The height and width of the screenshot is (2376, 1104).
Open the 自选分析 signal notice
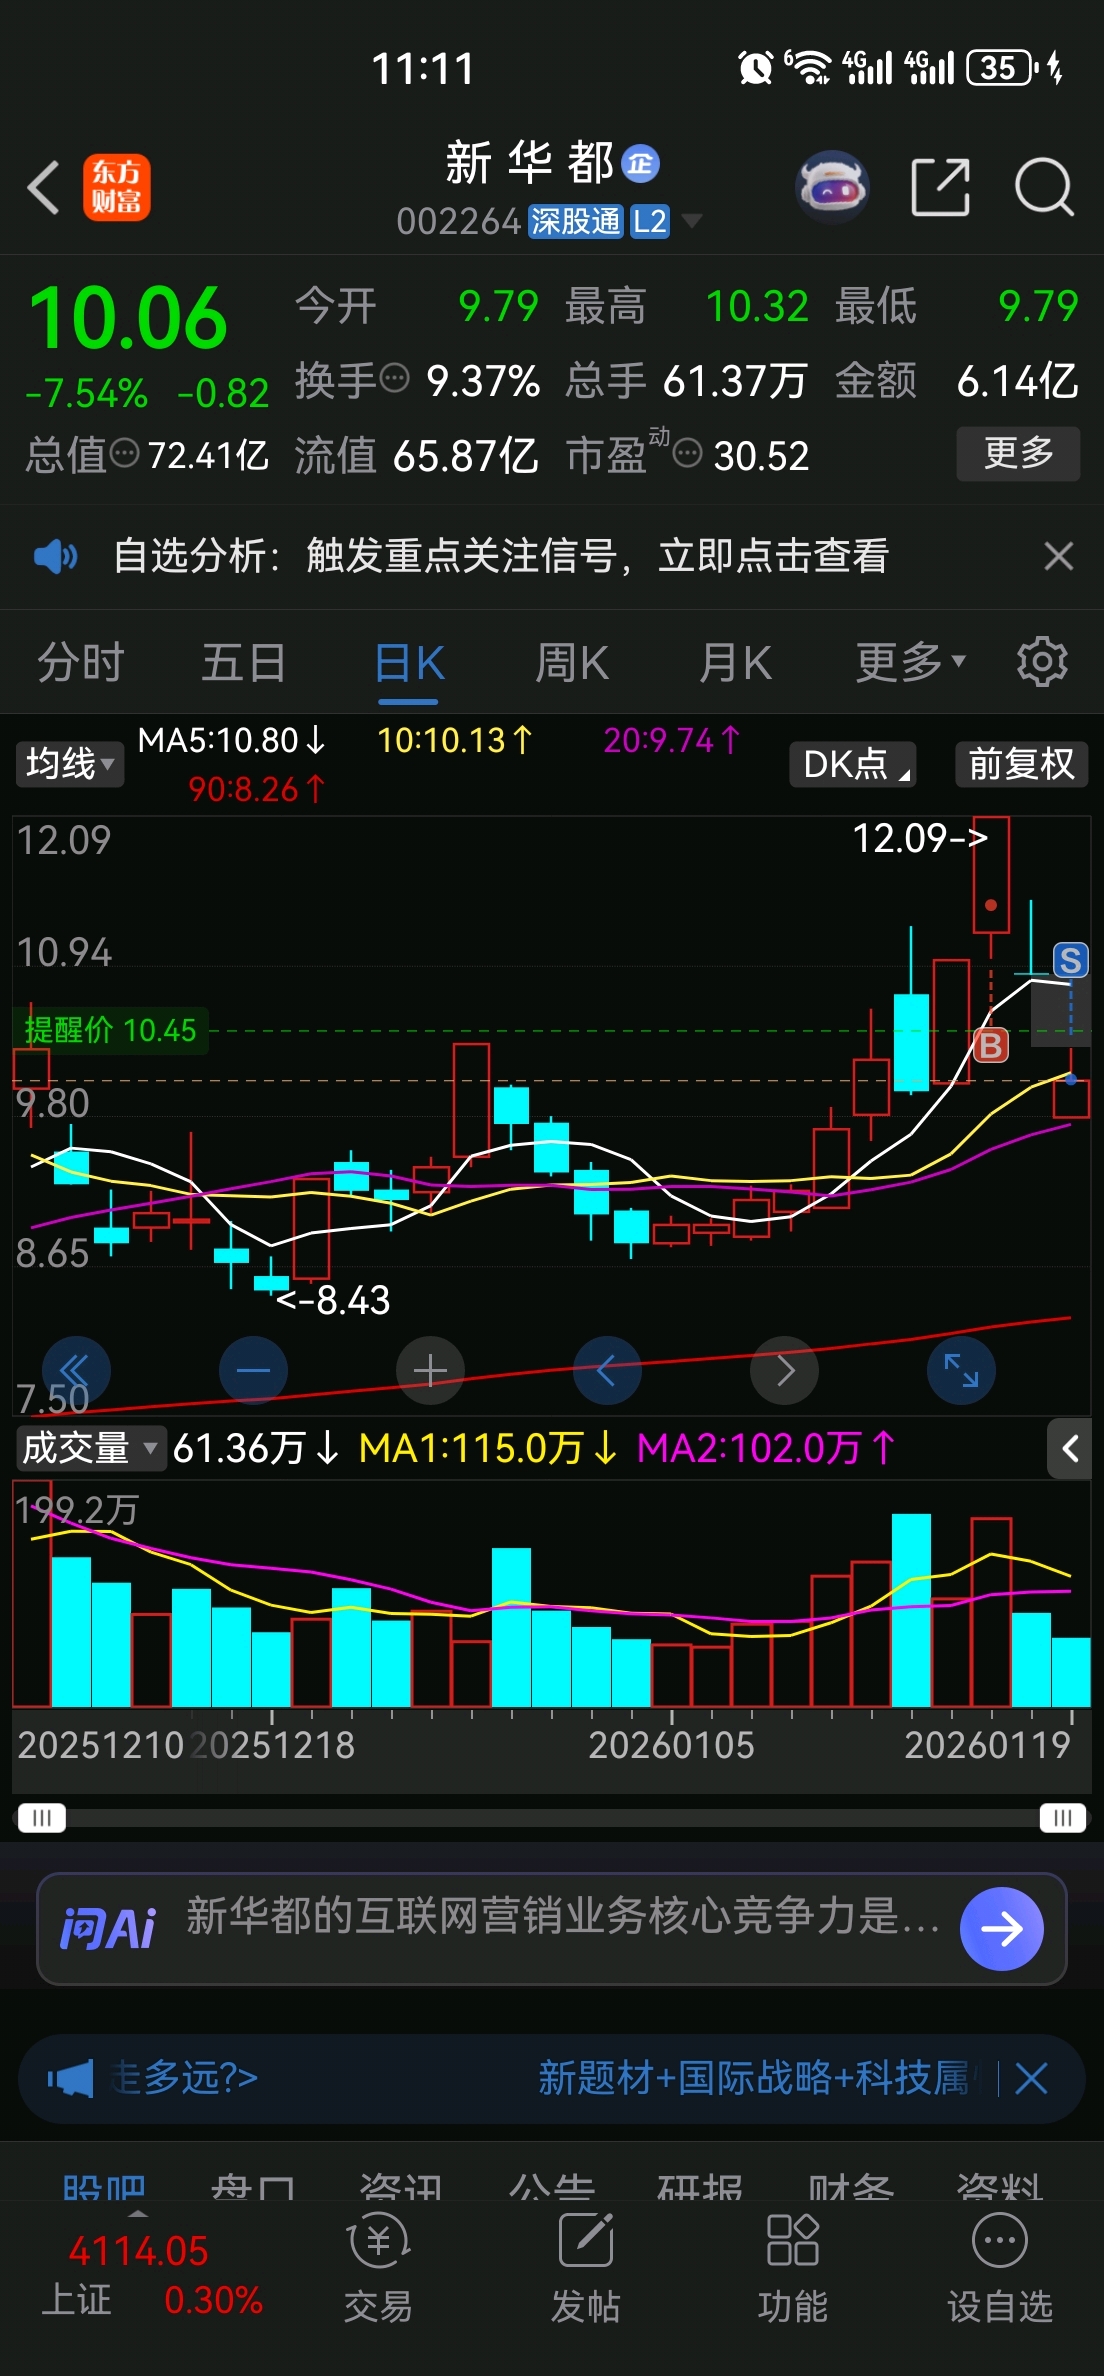pos(501,556)
